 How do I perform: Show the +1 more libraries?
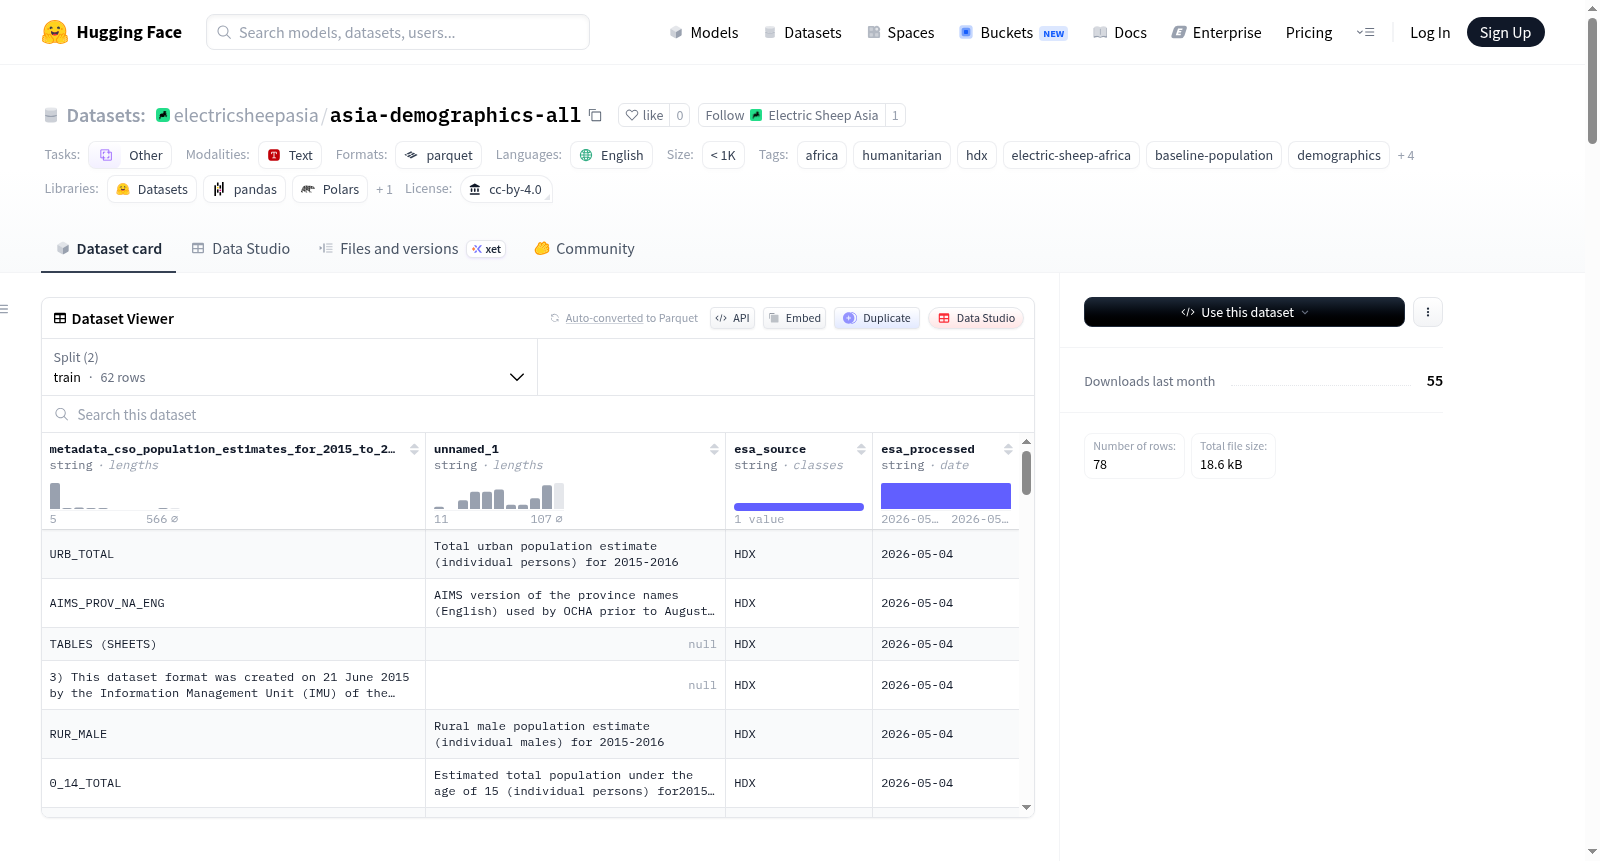click(x=384, y=189)
